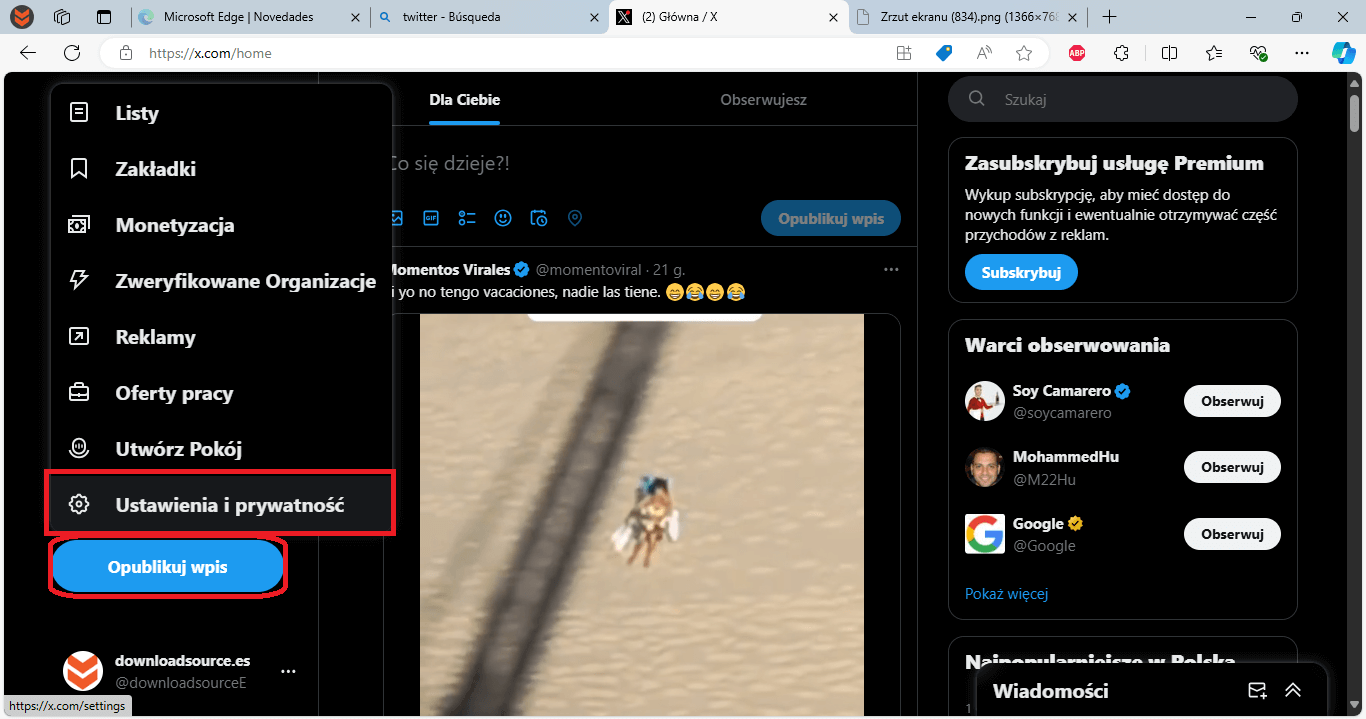Image resolution: width=1366 pixels, height=719 pixels.
Task: Add a location tag pin icon
Action: tap(575, 218)
